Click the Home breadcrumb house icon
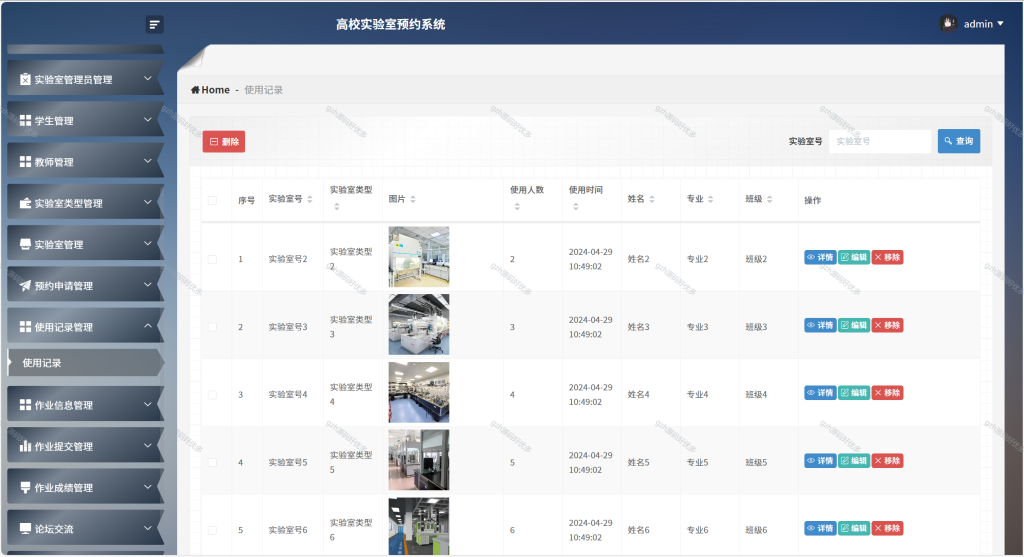 pos(195,90)
